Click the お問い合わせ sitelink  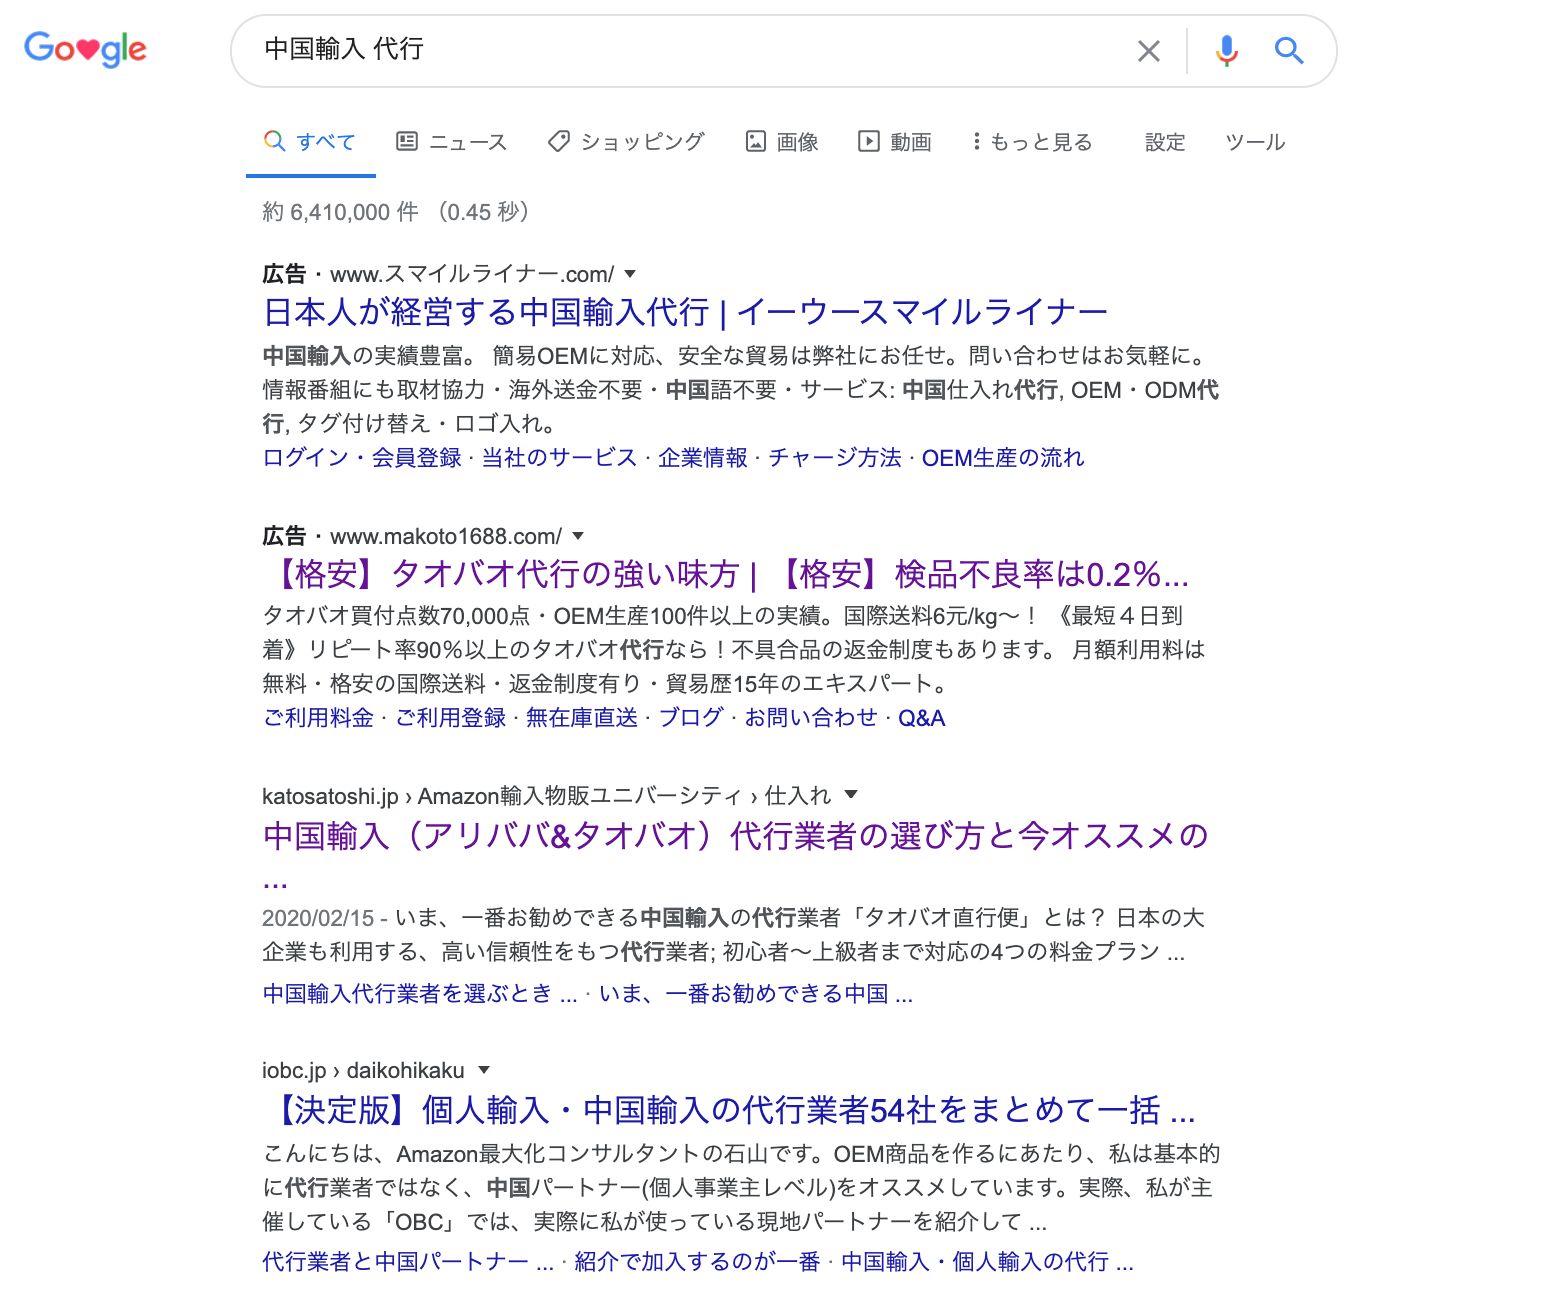pos(811,718)
